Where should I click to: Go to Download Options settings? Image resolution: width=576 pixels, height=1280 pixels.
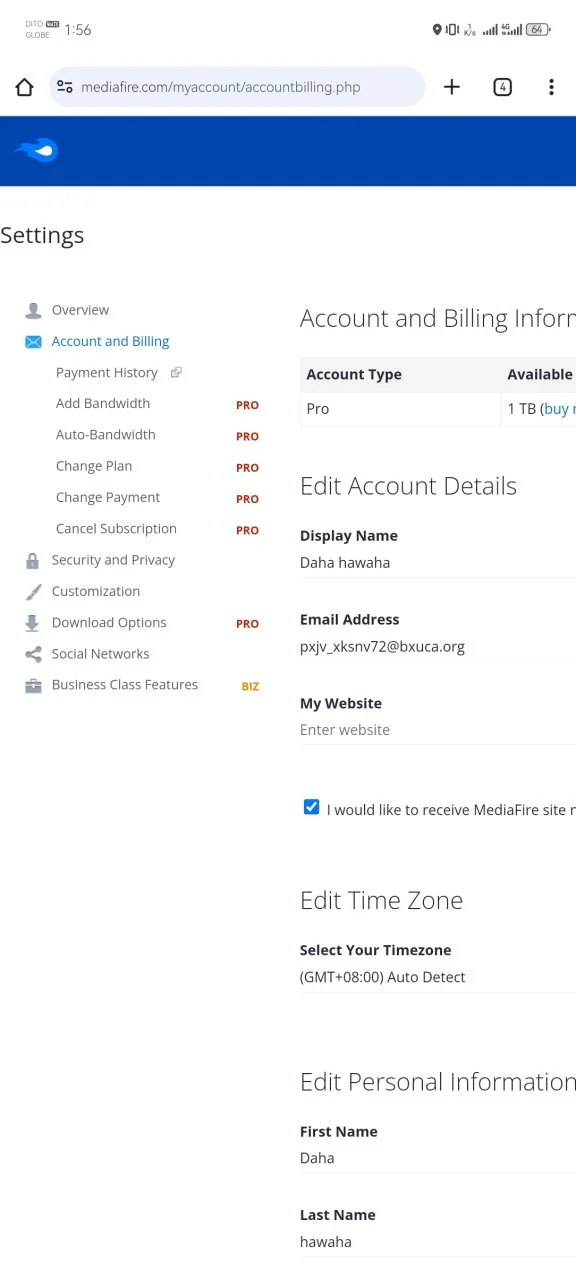109,622
